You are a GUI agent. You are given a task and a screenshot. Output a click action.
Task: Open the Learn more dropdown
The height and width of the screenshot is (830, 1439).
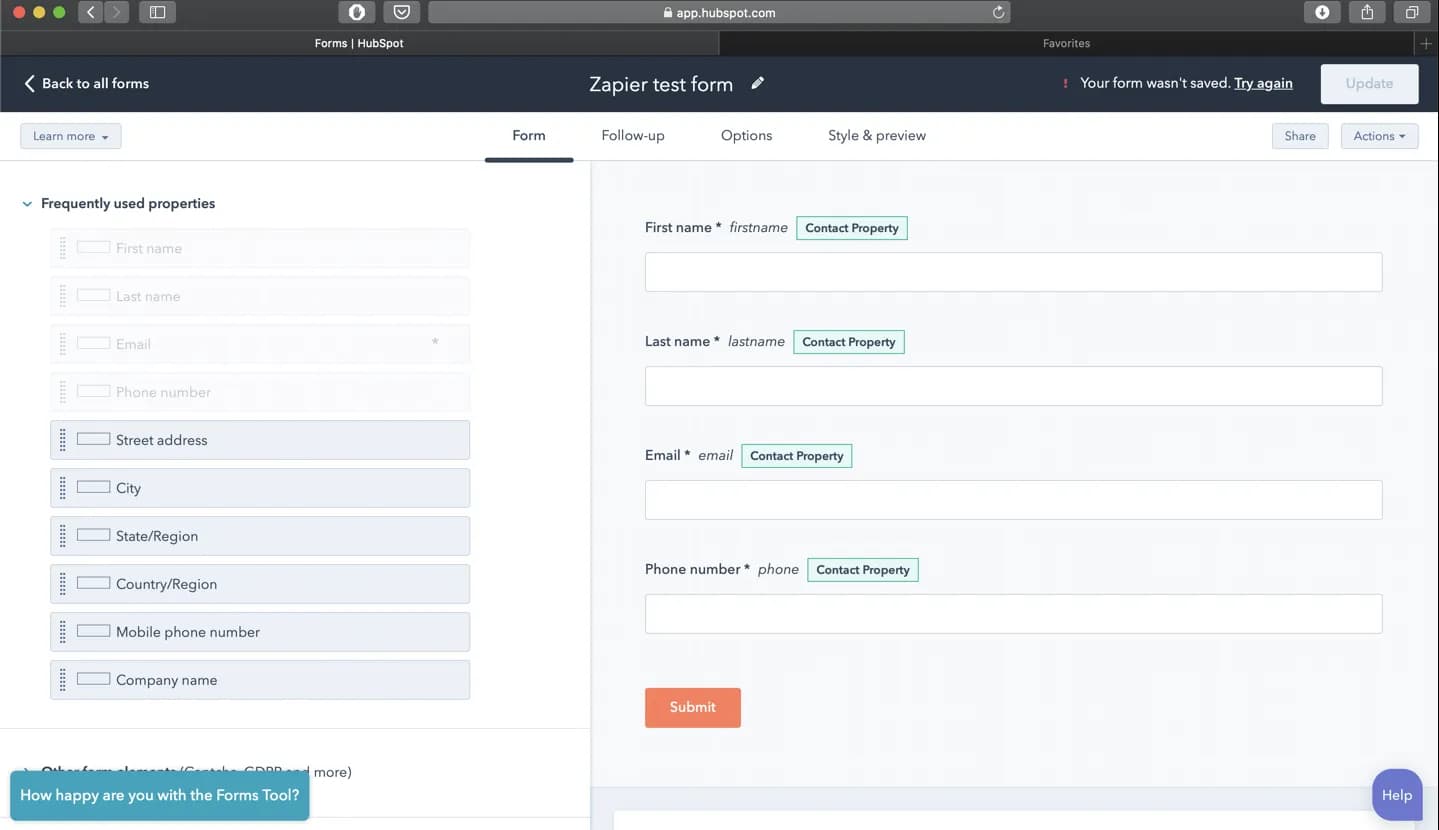tap(70, 136)
